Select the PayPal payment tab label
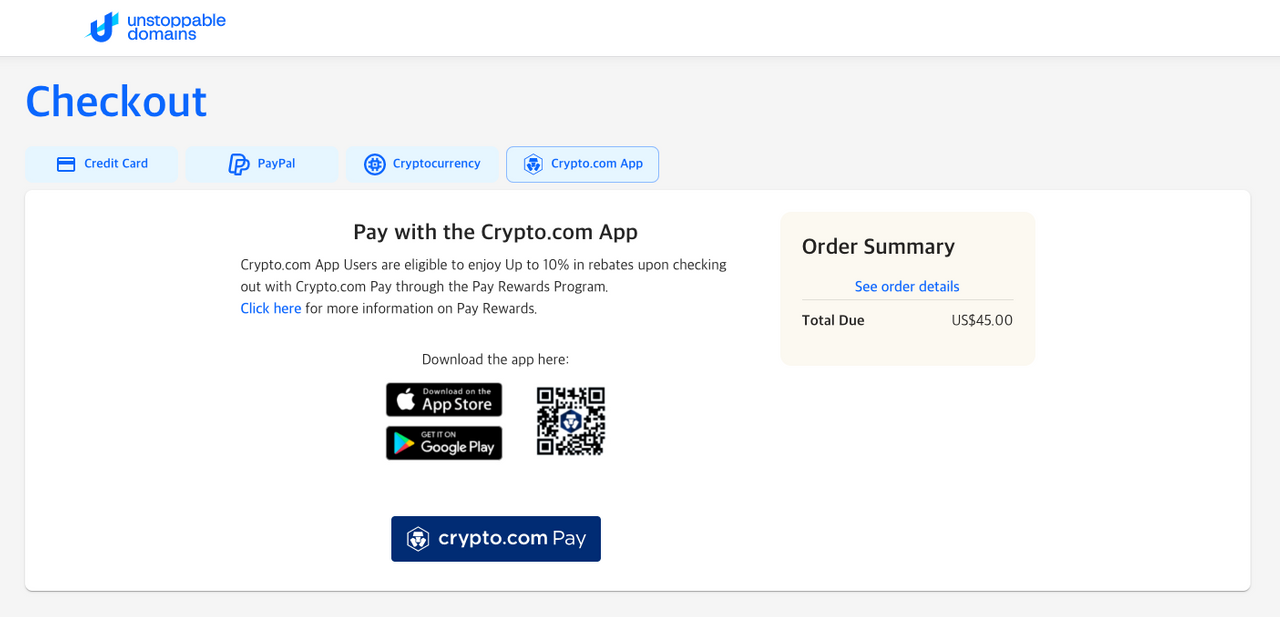The height and width of the screenshot is (617, 1280). 276,164
